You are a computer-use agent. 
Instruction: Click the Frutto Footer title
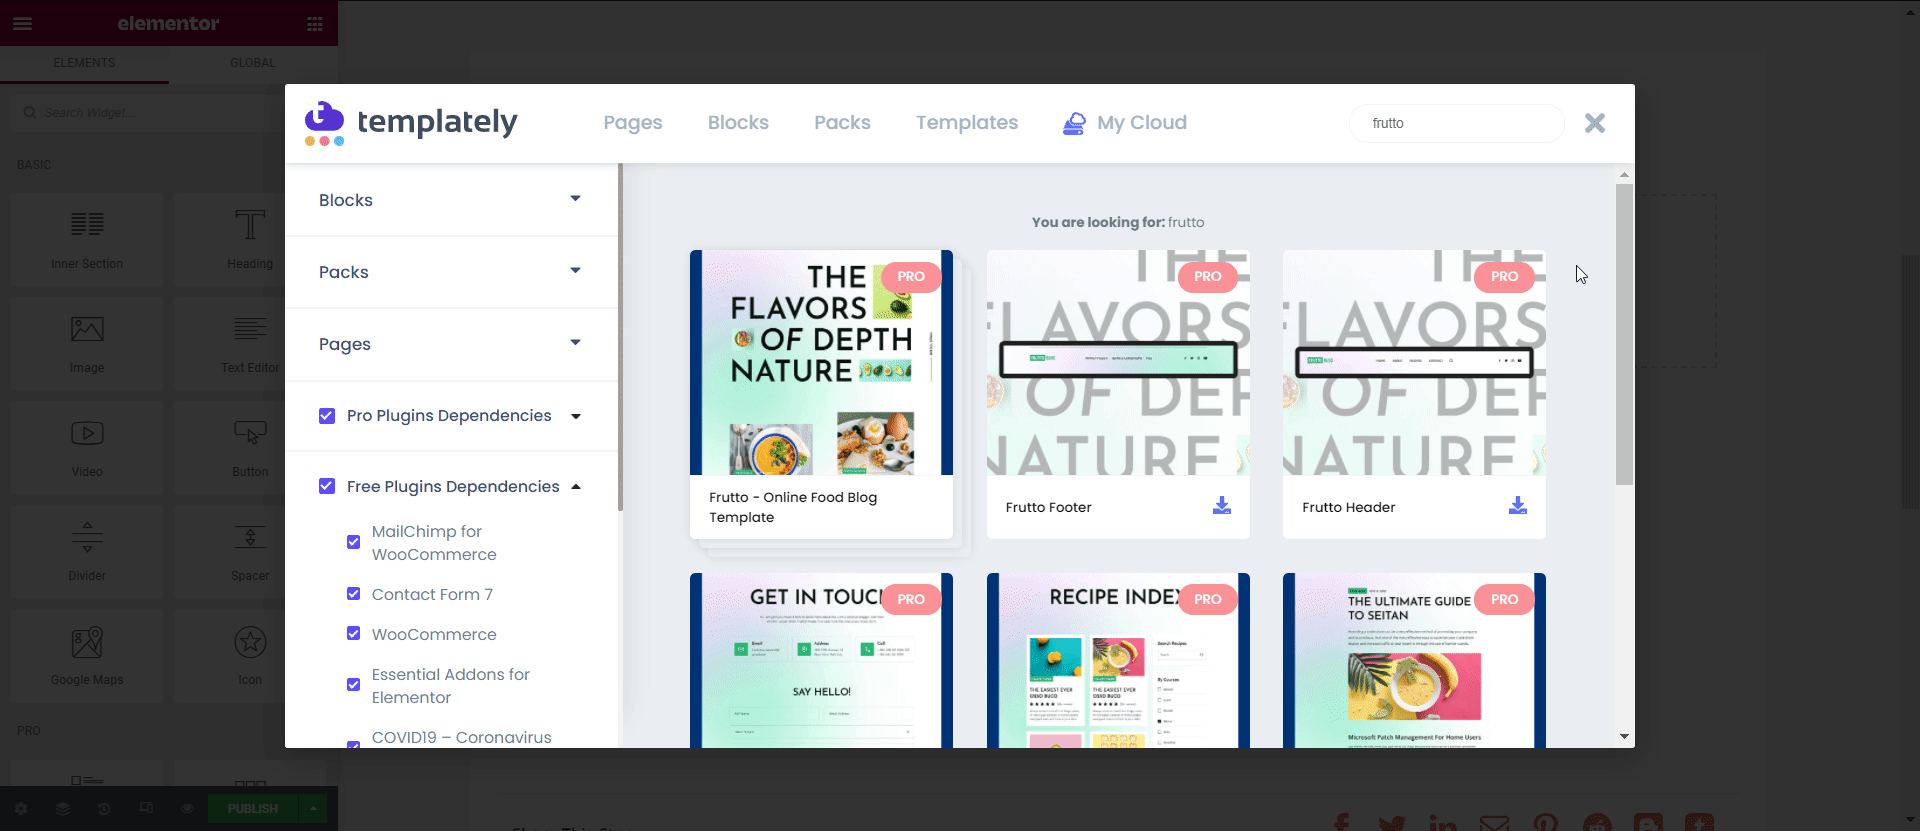(x=1048, y=507)
